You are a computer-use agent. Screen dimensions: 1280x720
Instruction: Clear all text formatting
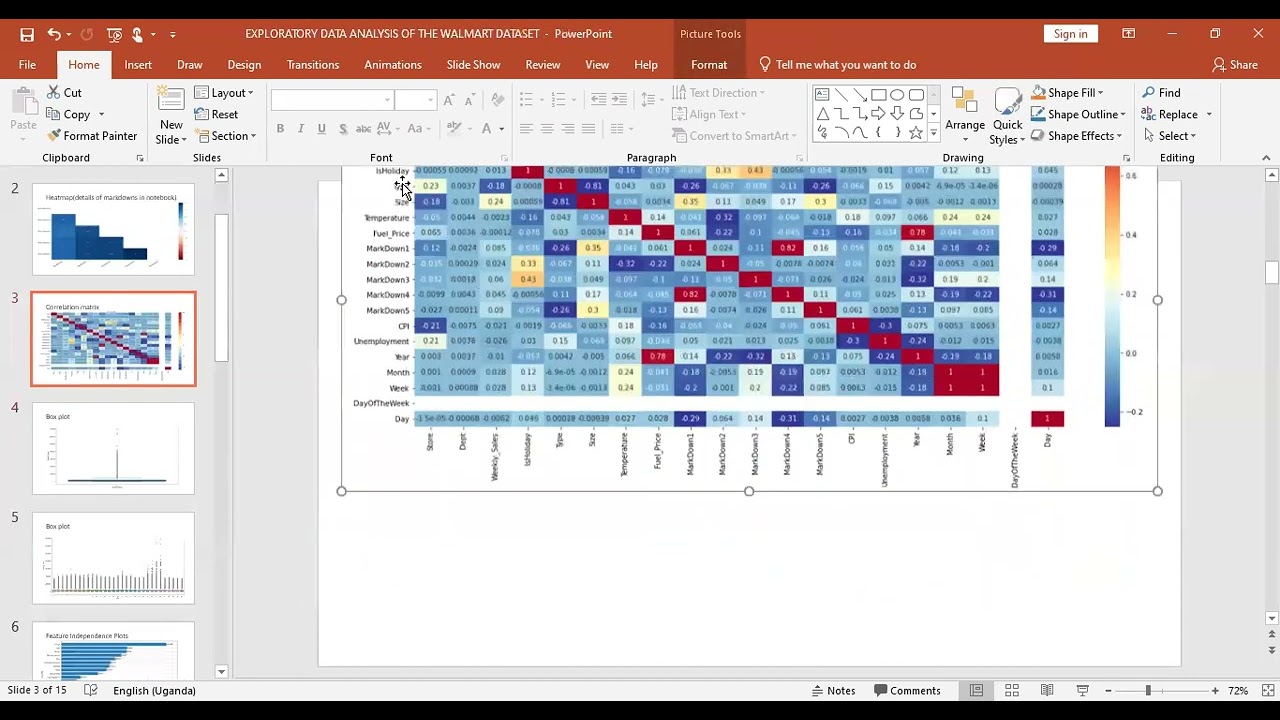coord(498,100)
